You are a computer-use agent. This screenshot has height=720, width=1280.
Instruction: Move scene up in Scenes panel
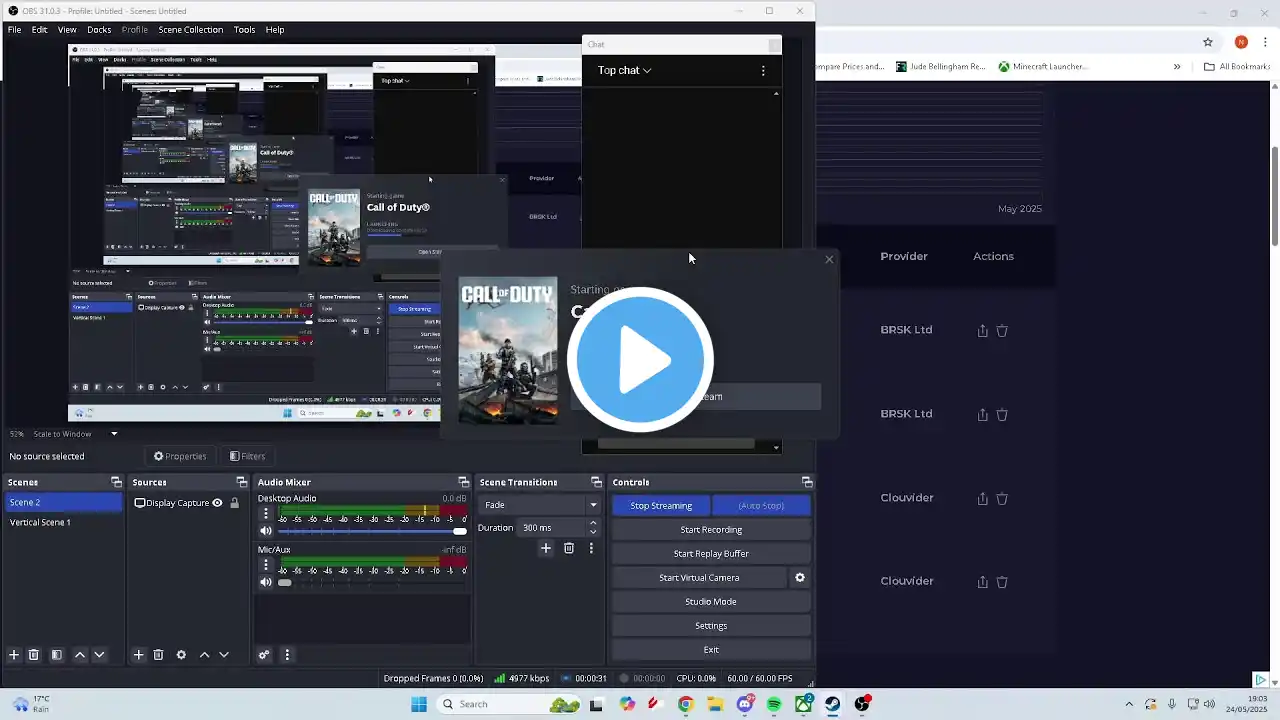pos(80,655)
